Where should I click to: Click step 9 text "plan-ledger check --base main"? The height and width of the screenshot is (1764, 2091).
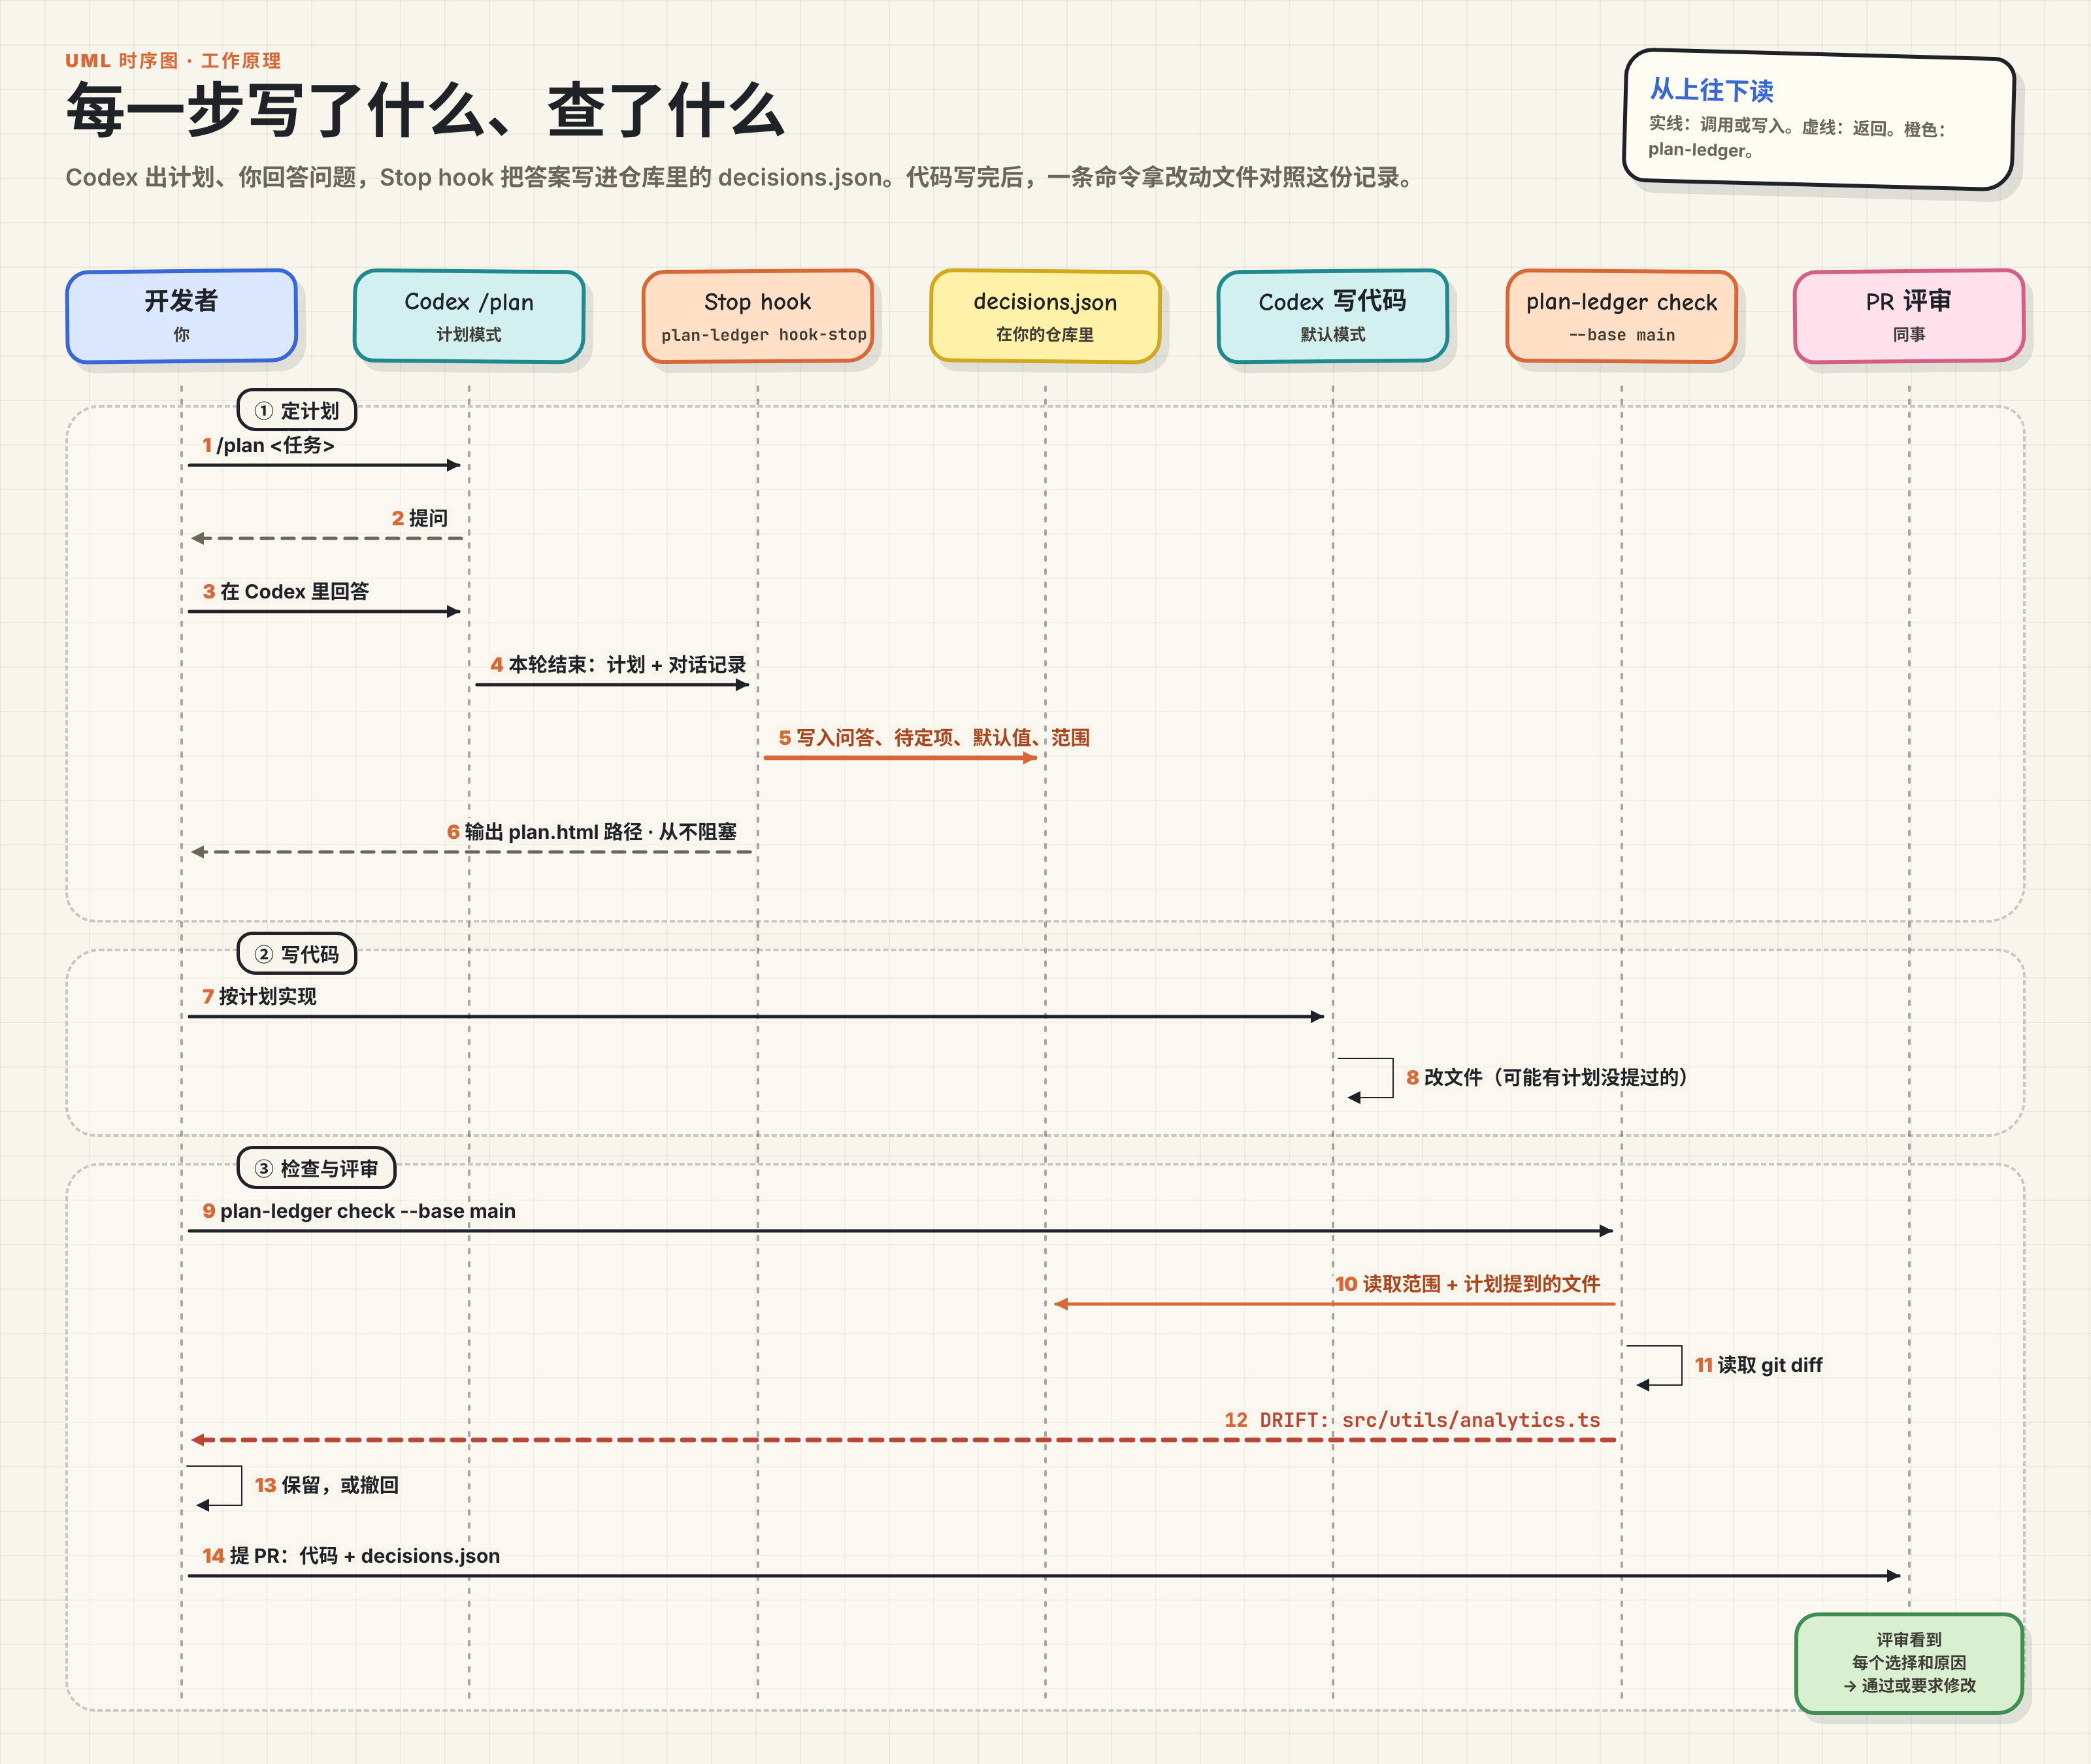click(x=368, y=1210)
